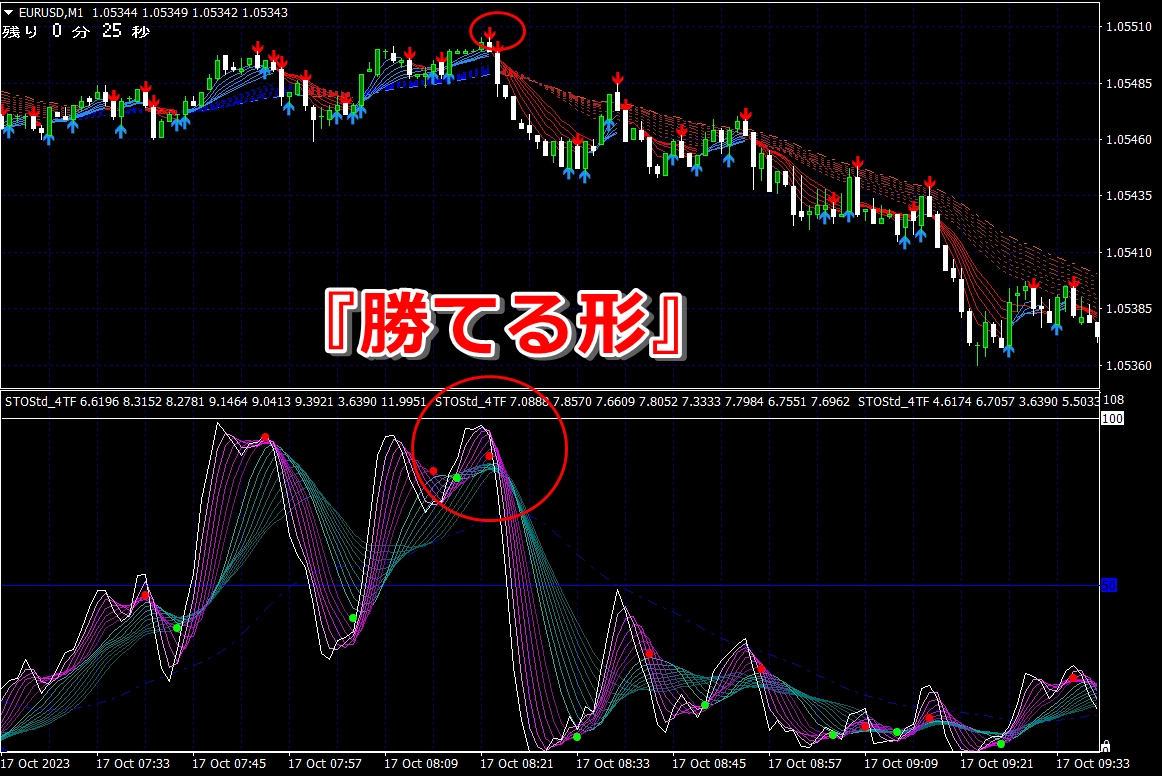Click the 17 Oct 08:33 time label

tap(613, 763)
